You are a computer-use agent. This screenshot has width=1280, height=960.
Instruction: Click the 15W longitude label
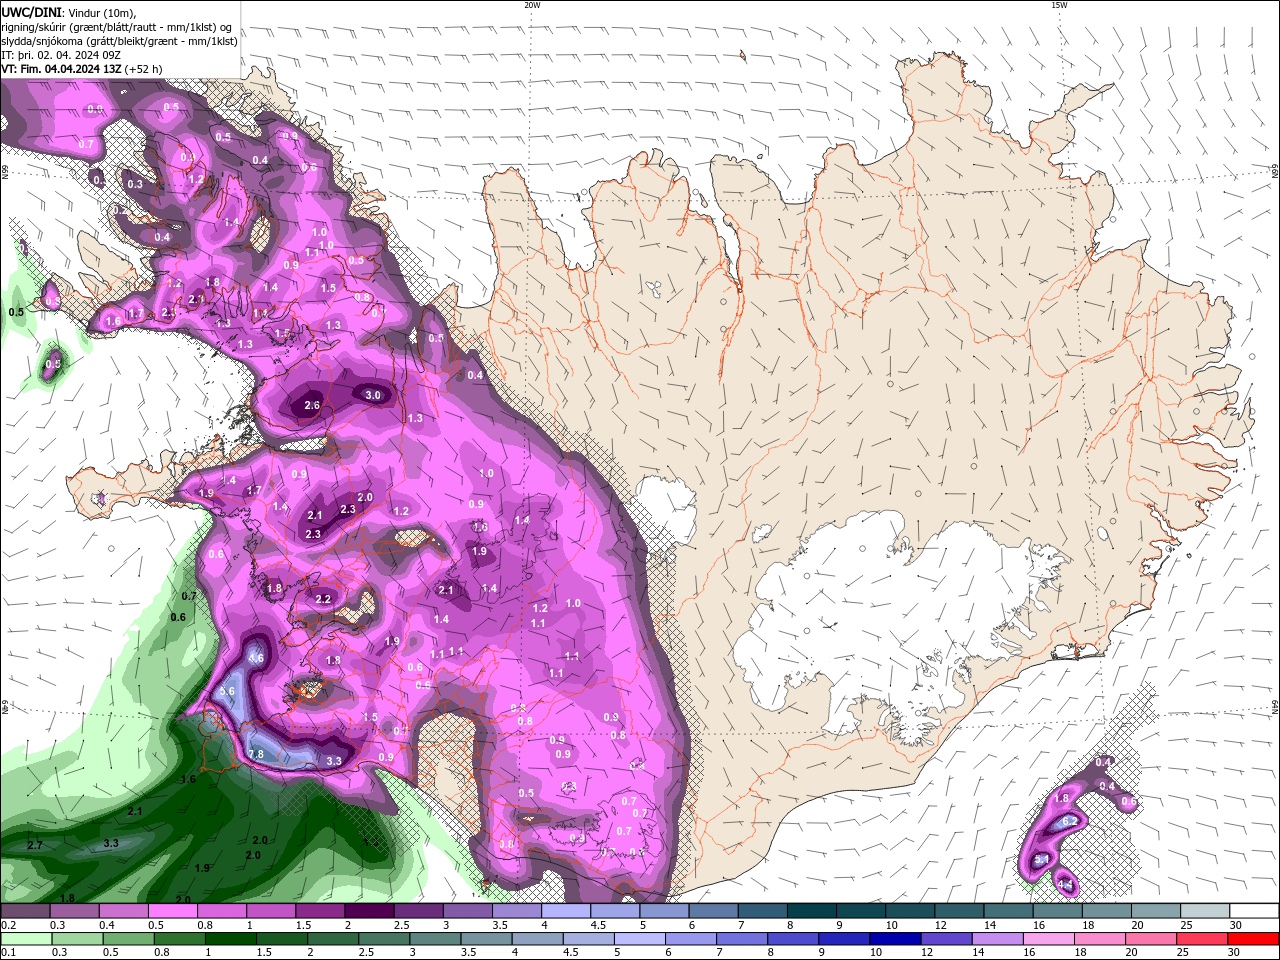click(x=1059, y=5)
